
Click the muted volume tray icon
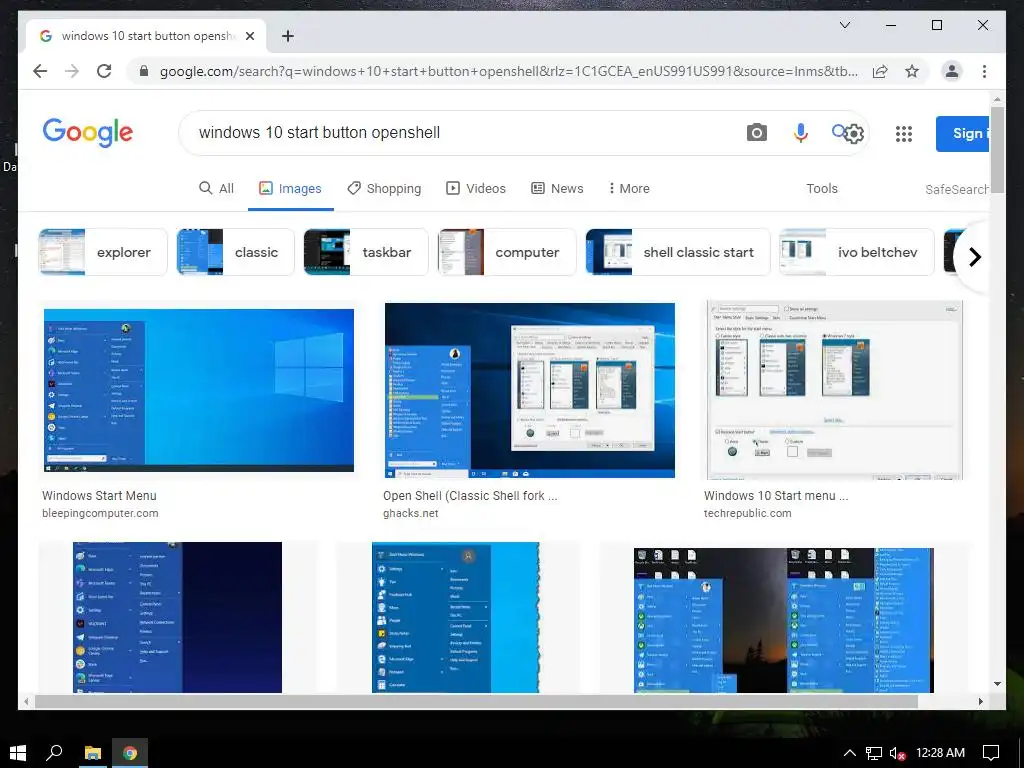[897, 753]
